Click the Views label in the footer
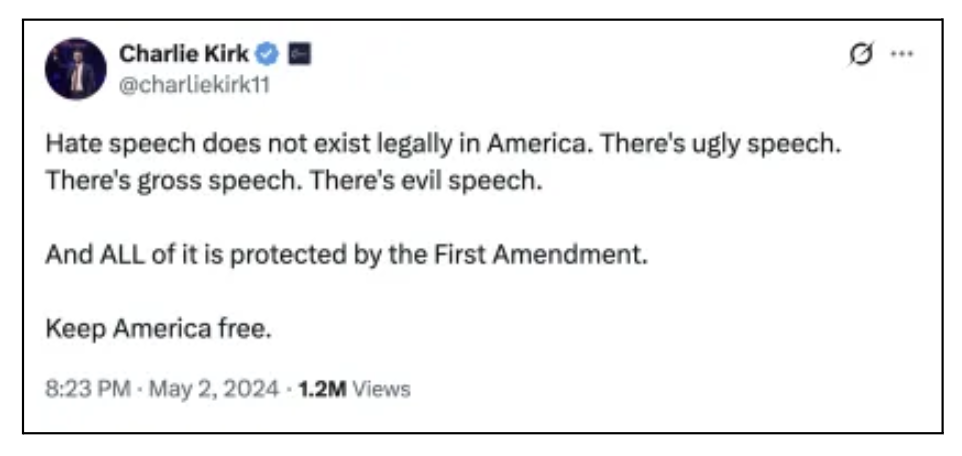 (379, 389)
